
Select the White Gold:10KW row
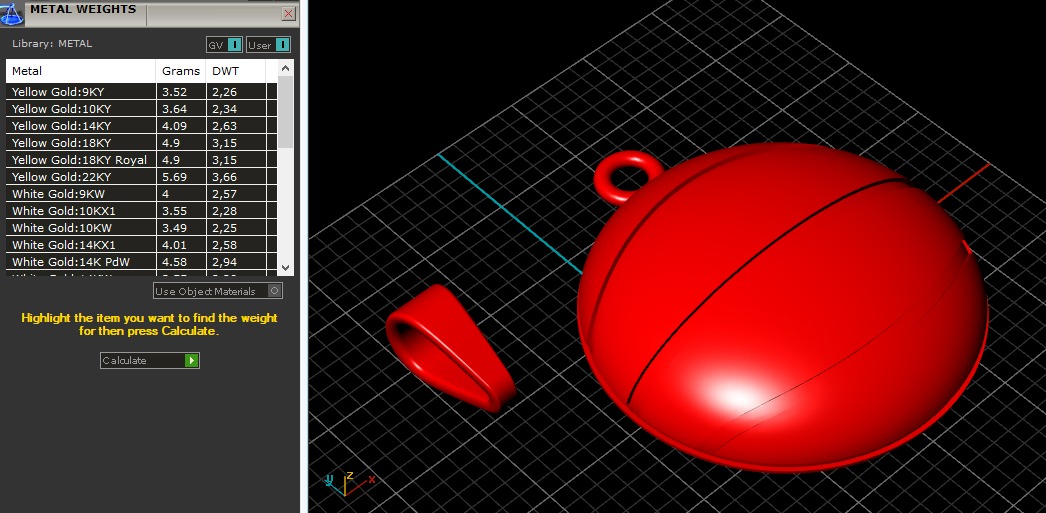point(141,228)
